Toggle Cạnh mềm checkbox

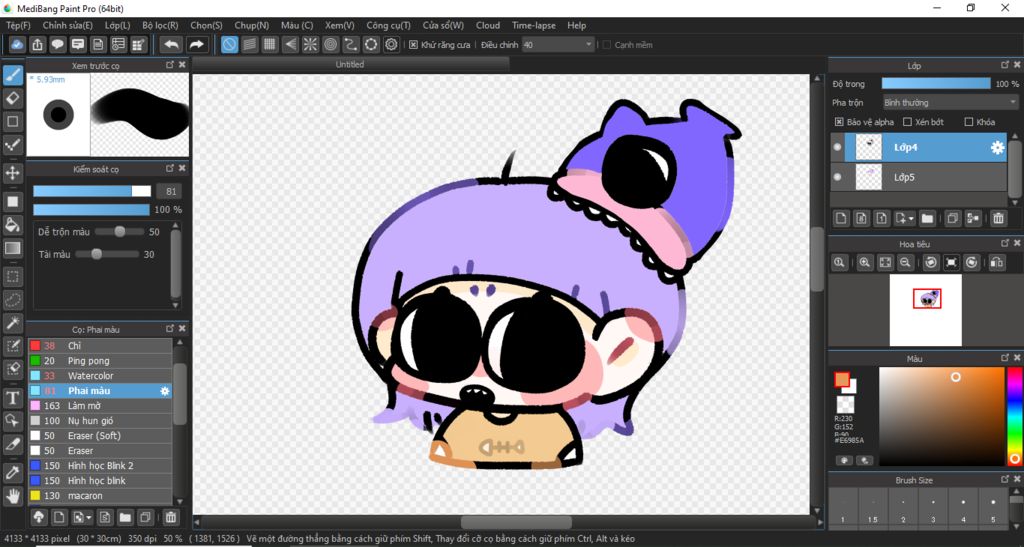[x=607, y=44]
